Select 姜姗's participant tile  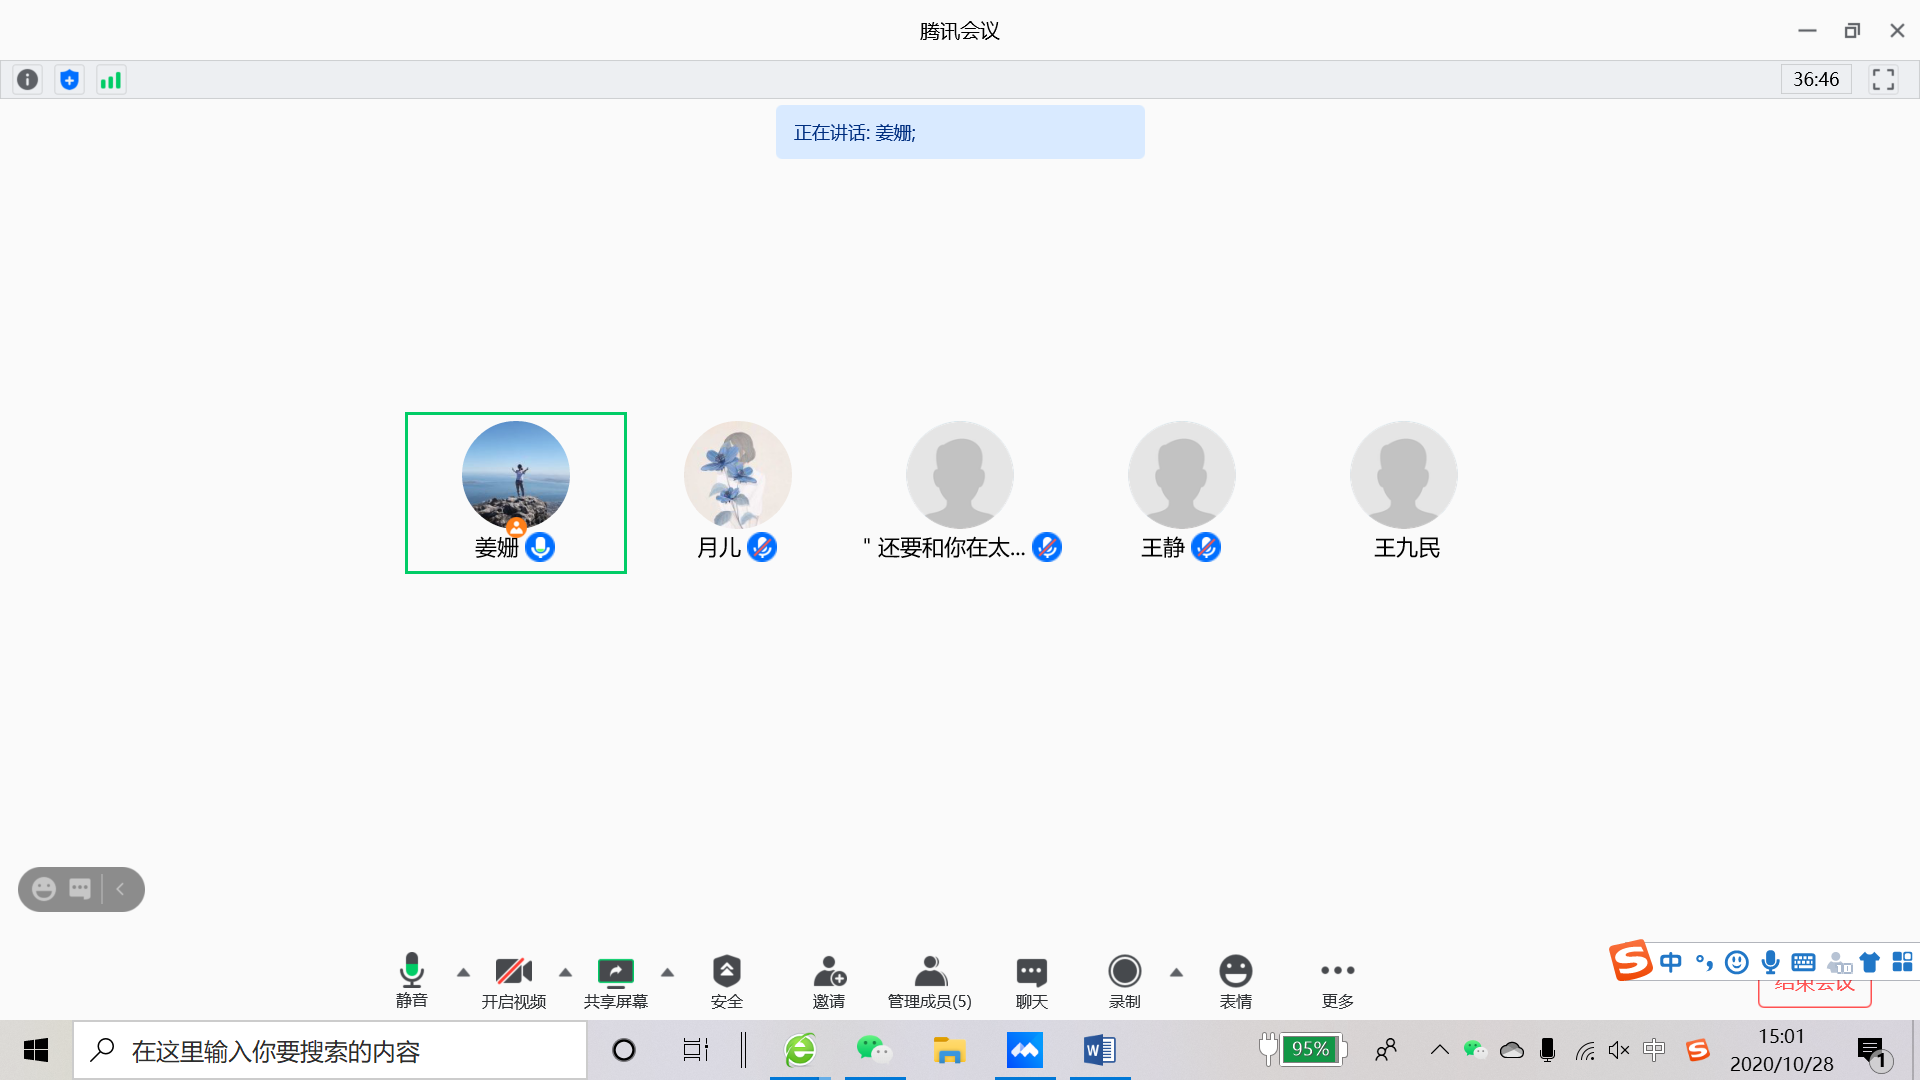(x=515, y=491)
